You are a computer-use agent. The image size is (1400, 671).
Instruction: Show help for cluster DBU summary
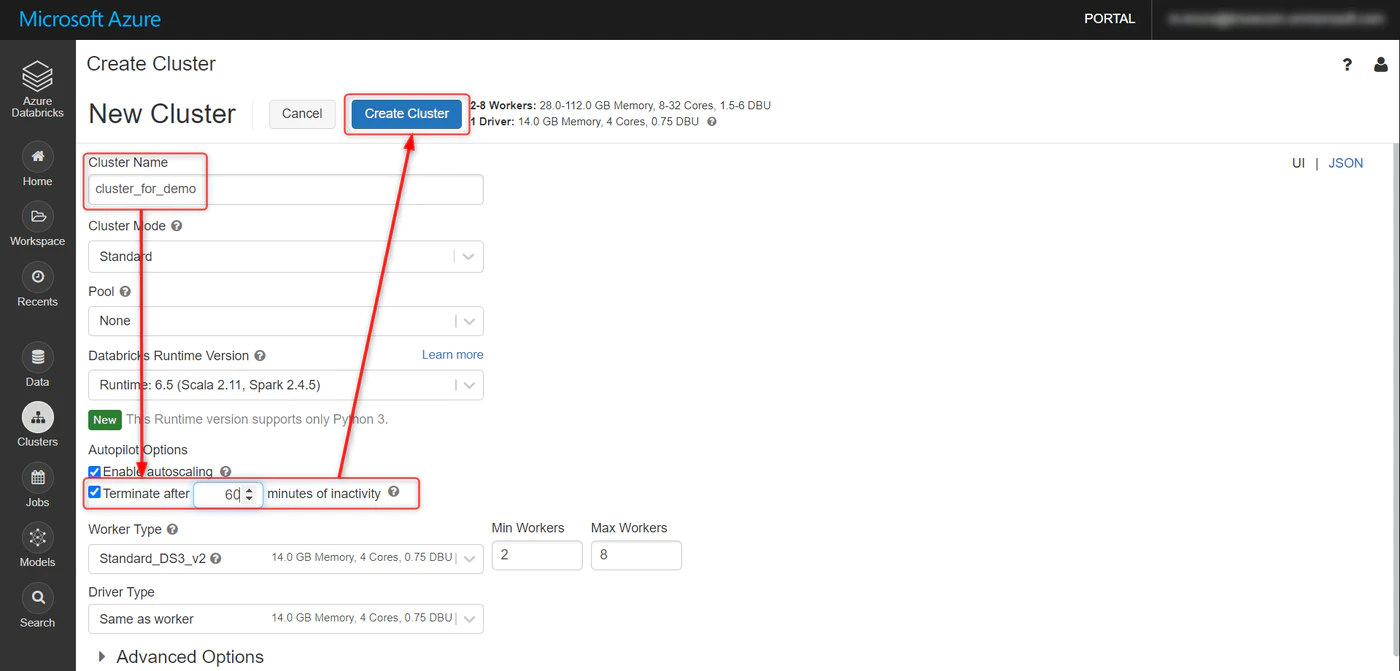(x=712, y=122)
